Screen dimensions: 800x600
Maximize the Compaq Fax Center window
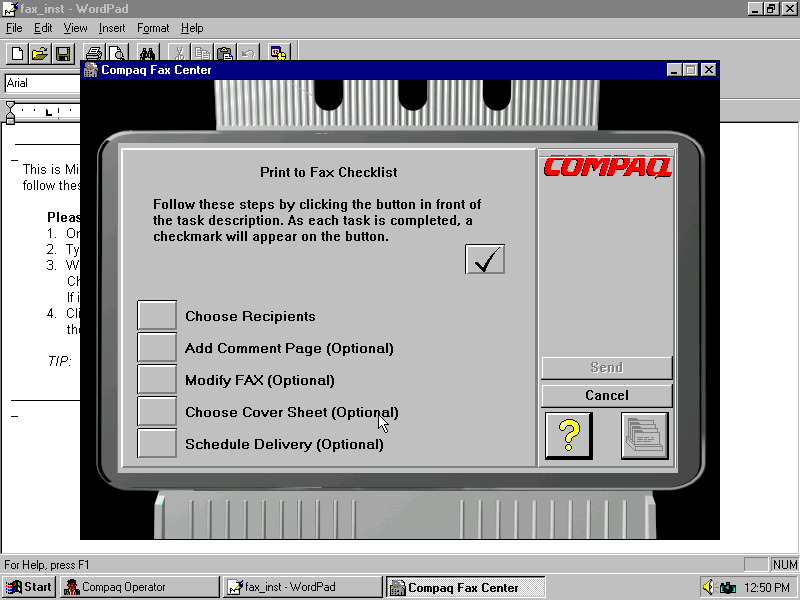691,70
